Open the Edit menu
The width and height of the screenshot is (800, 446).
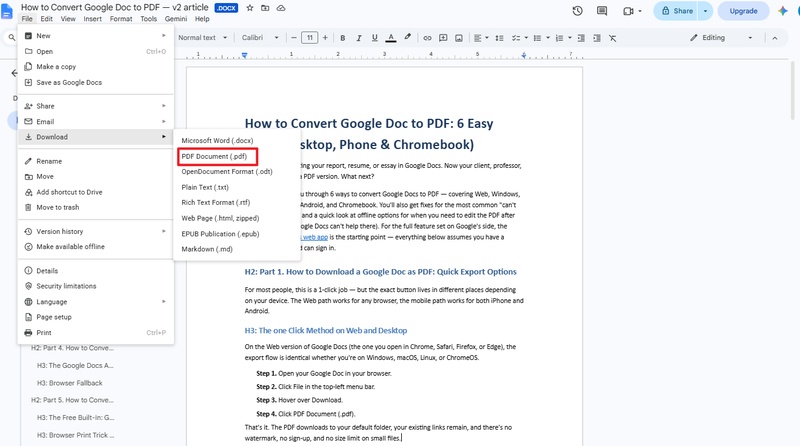click(46, 19)
